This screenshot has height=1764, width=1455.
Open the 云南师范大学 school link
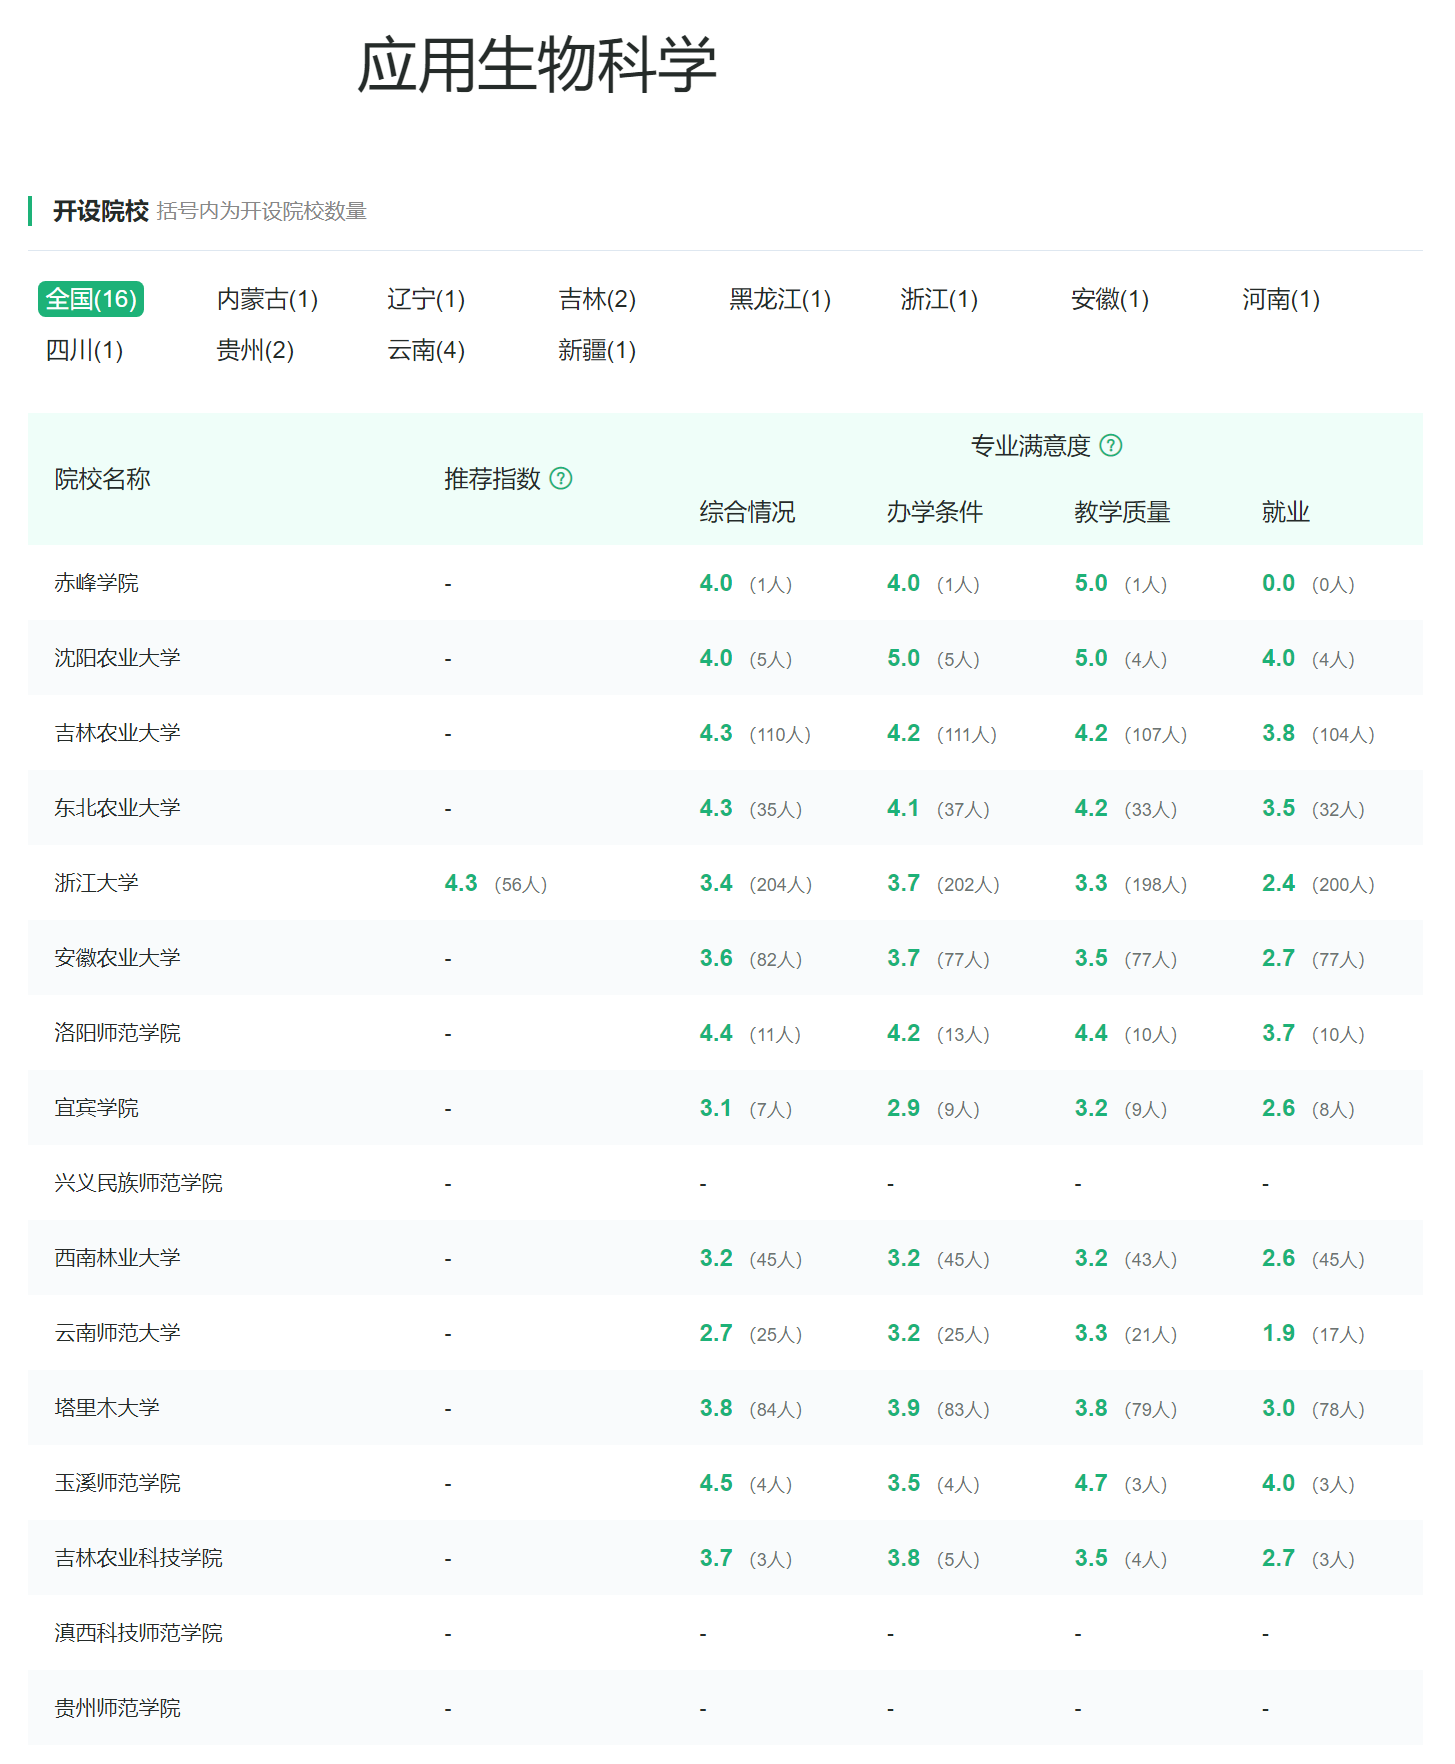pos(117,1333)
